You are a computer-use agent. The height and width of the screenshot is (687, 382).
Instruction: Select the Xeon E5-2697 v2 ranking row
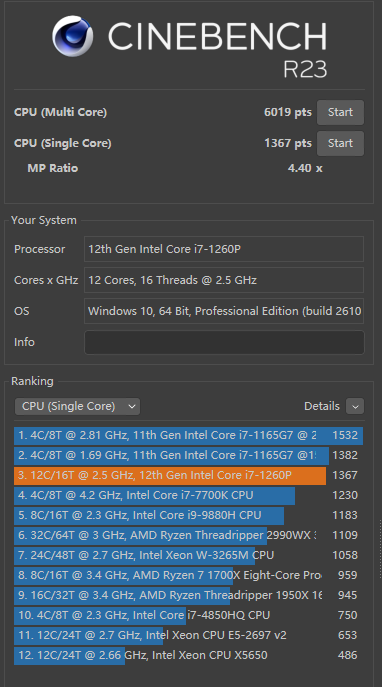pos(188,635)
